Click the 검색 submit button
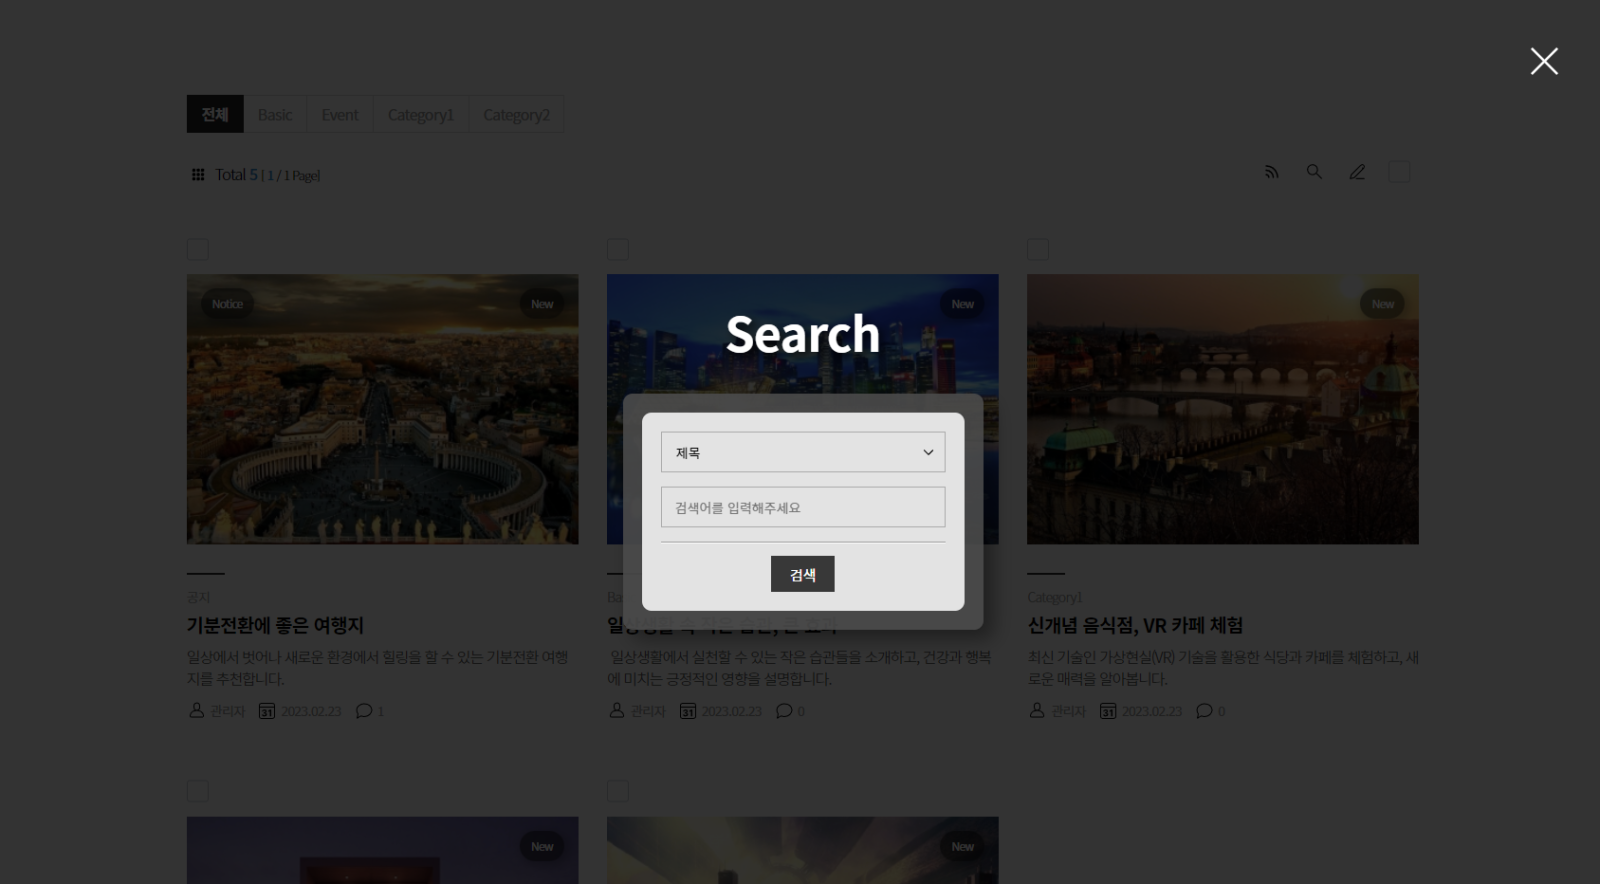 802,574
